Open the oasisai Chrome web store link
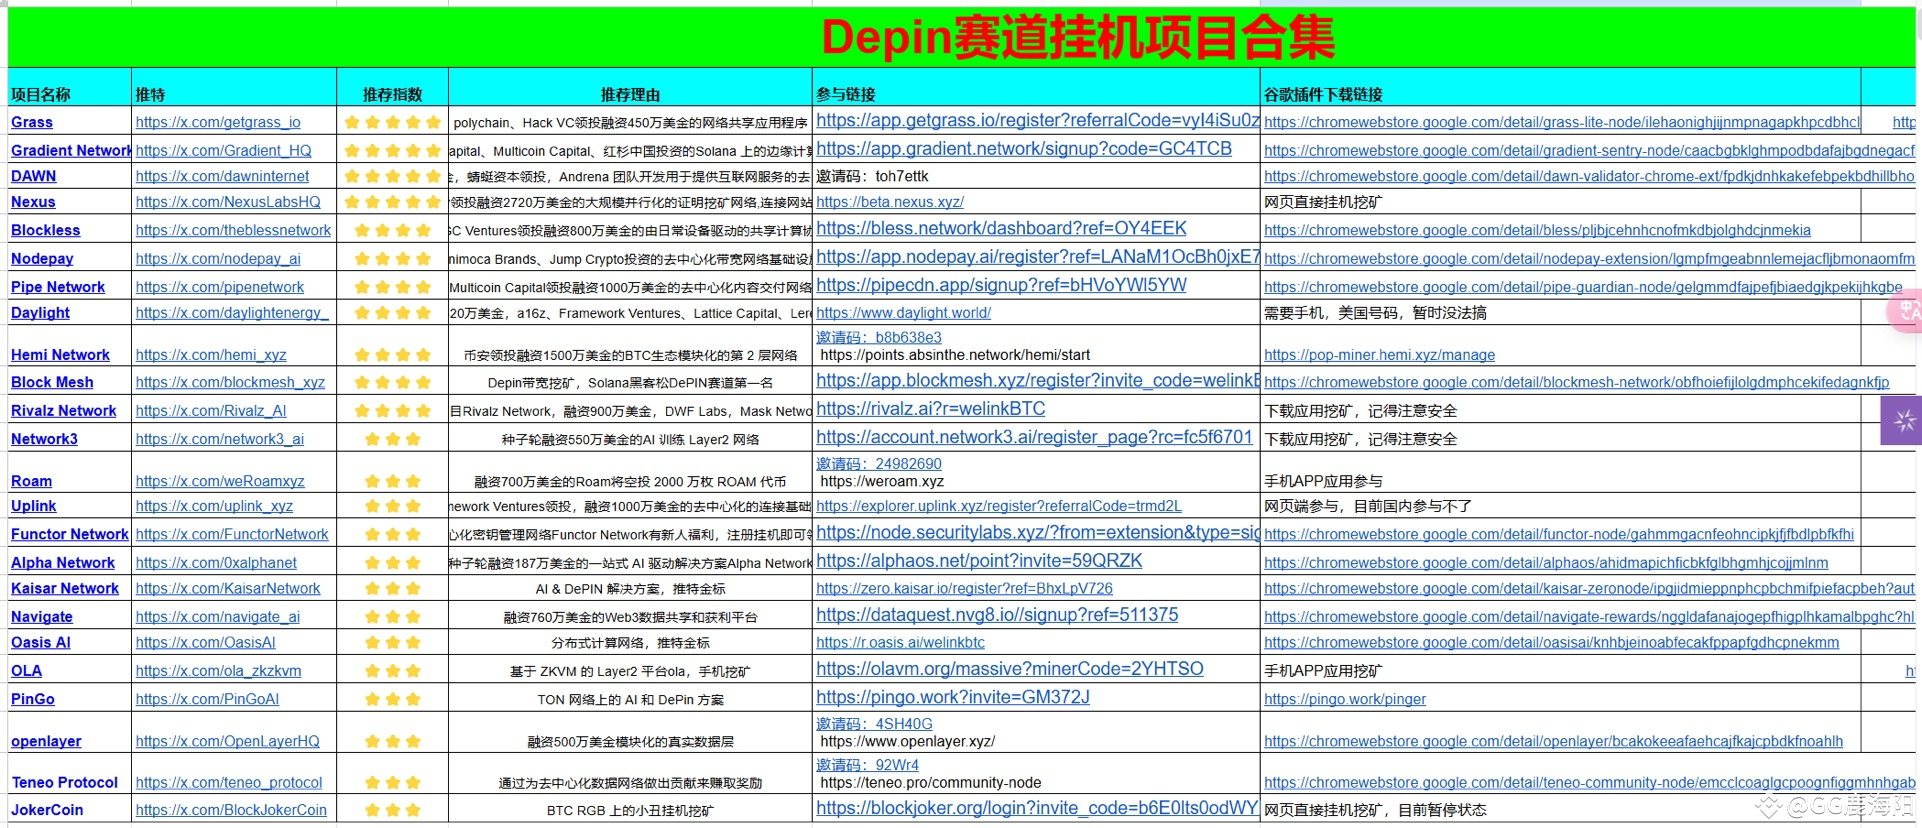The height and width of the screenshot is (828, 1922). [x=1552, y=643]
